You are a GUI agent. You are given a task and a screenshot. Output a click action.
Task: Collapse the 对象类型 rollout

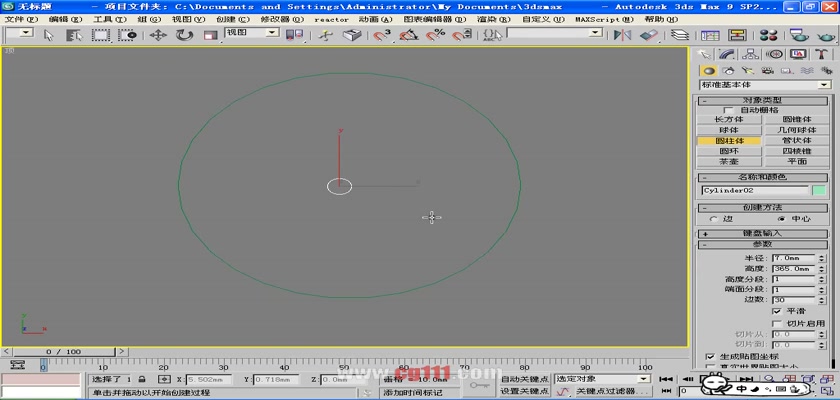(763, 100)
